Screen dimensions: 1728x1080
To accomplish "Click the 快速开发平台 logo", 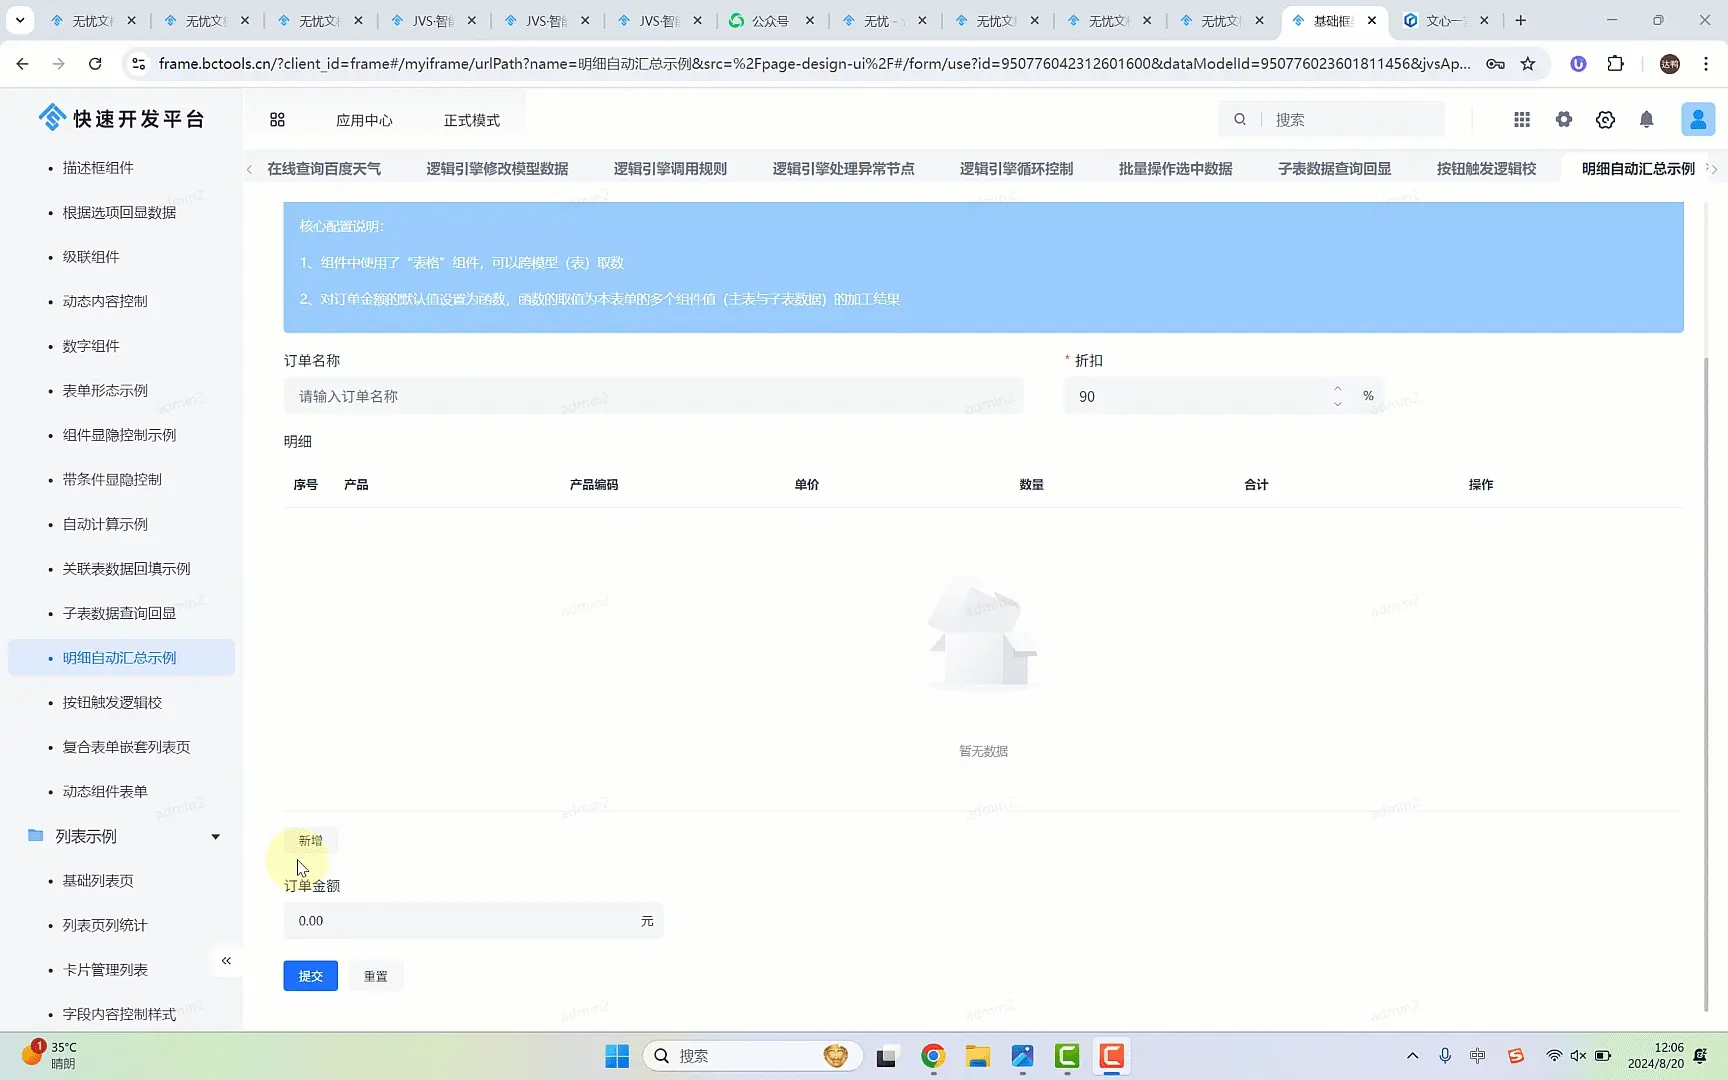I will click(x=122, y=119).
